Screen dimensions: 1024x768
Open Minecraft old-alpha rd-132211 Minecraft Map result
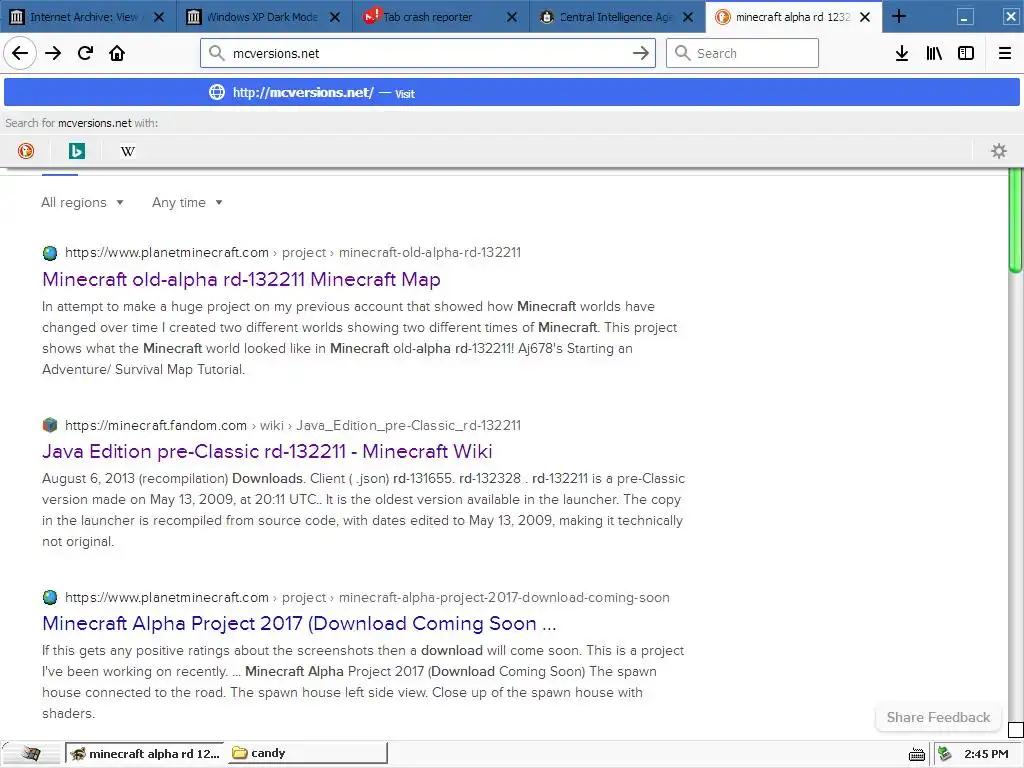241,279
